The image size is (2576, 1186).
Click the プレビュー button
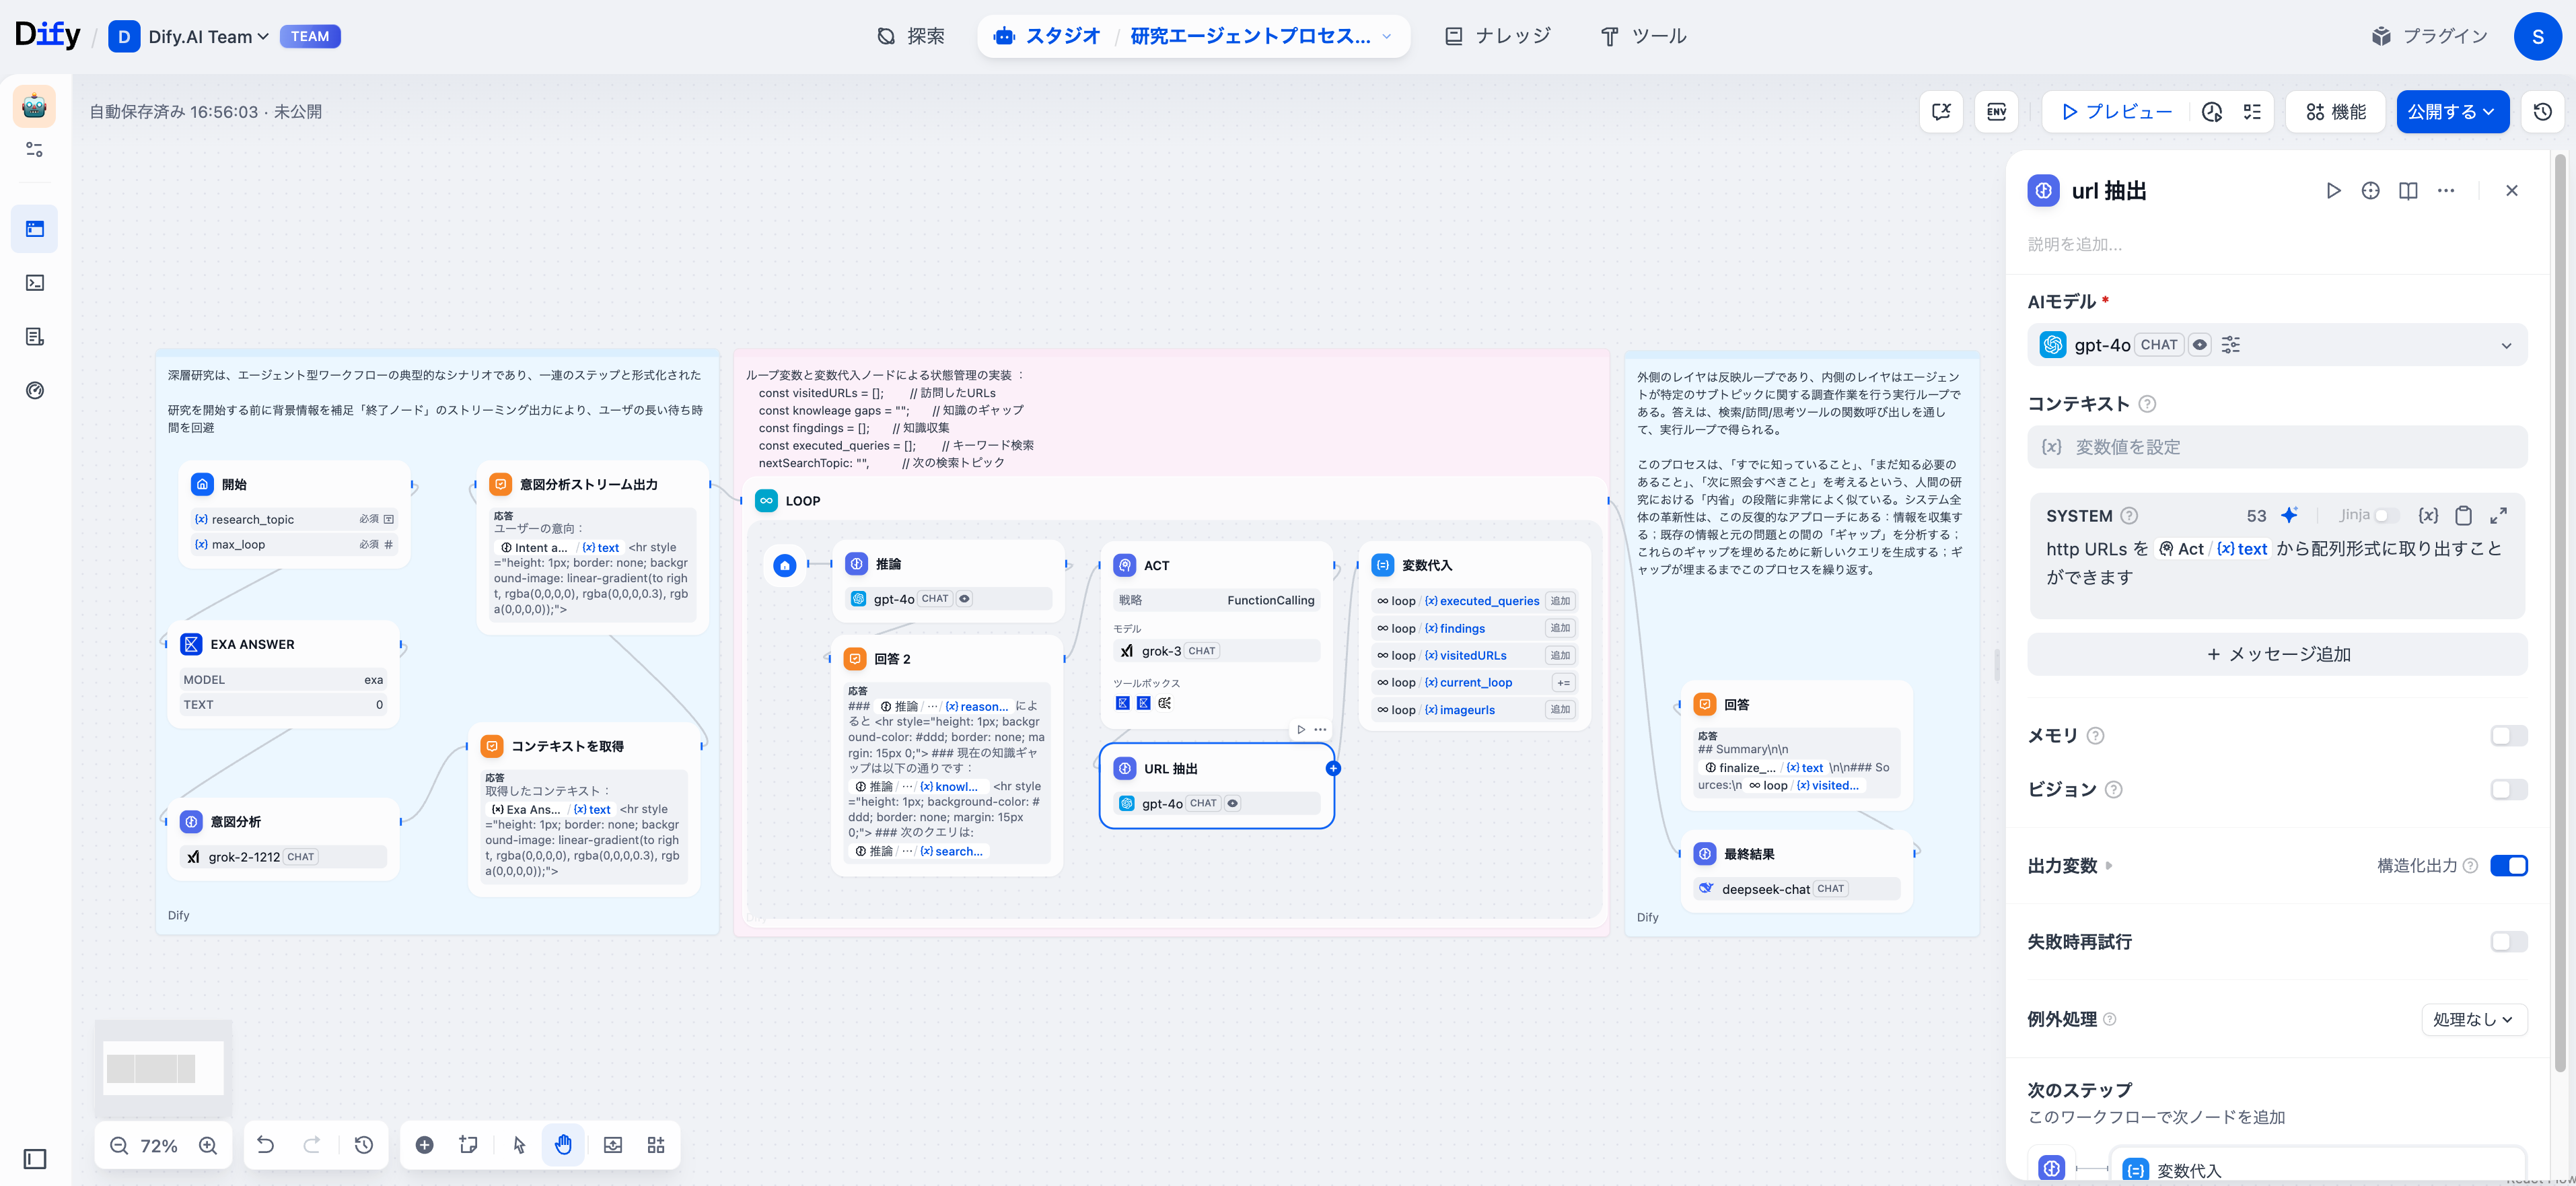pos(2117,112)
